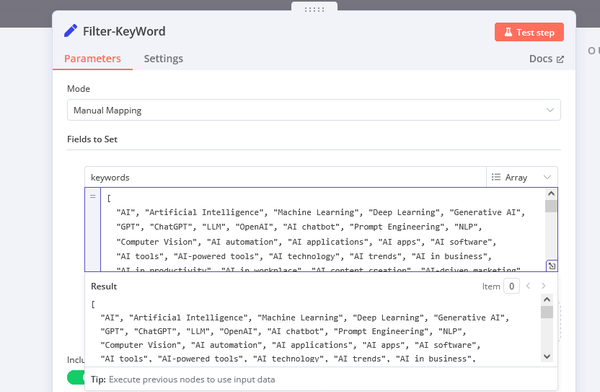Open the Mode dropdown showing Manual Mapping
This screenshot has height=392, width=600.
[x=314, y=110]
